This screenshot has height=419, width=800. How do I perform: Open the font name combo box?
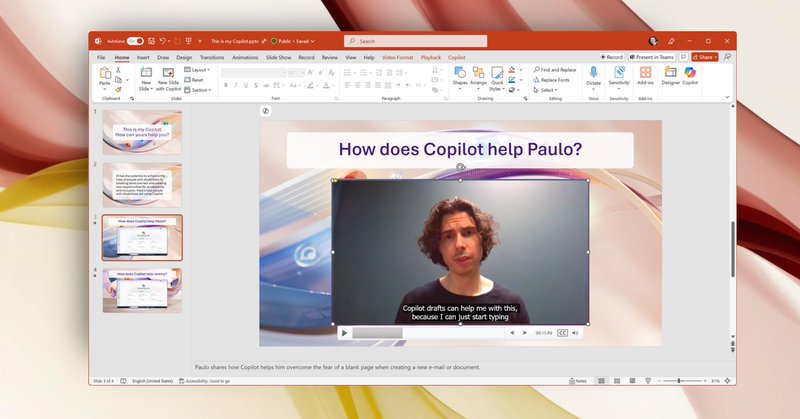[254, 73]
